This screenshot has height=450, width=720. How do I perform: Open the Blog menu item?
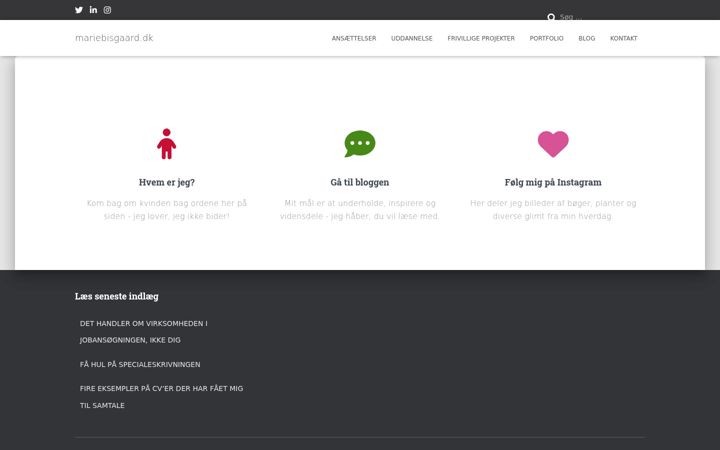(586, 39)
